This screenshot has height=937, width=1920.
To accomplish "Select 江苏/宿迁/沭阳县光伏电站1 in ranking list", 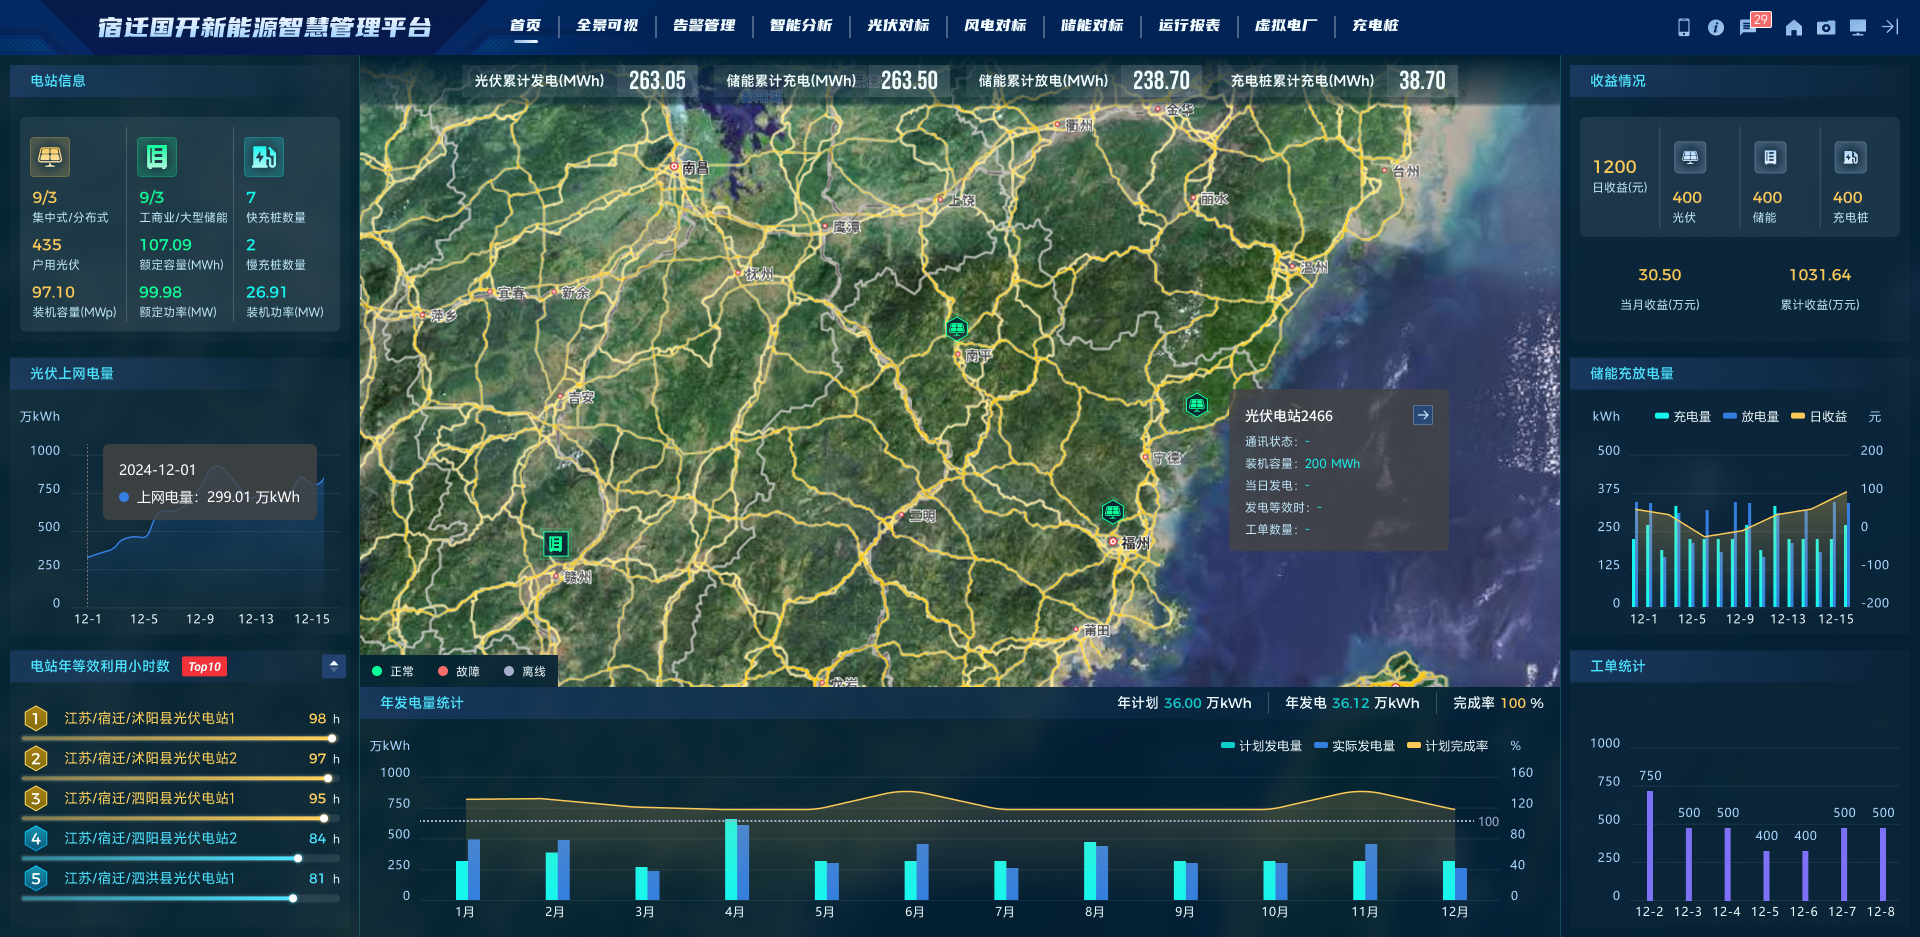I will click(x=150, y=718).
